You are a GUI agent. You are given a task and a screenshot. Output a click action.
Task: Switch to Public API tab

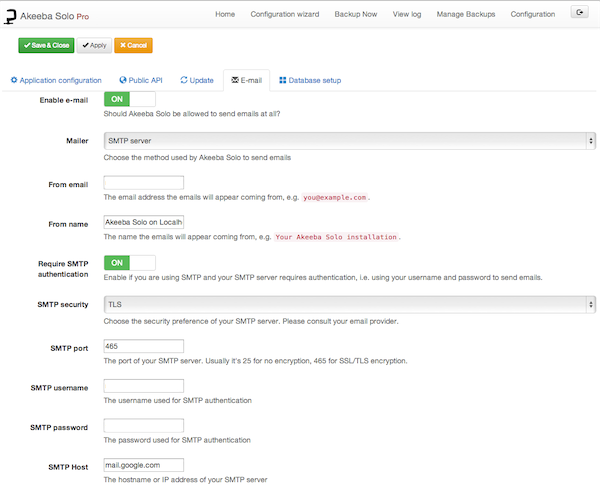coord(141,80)
